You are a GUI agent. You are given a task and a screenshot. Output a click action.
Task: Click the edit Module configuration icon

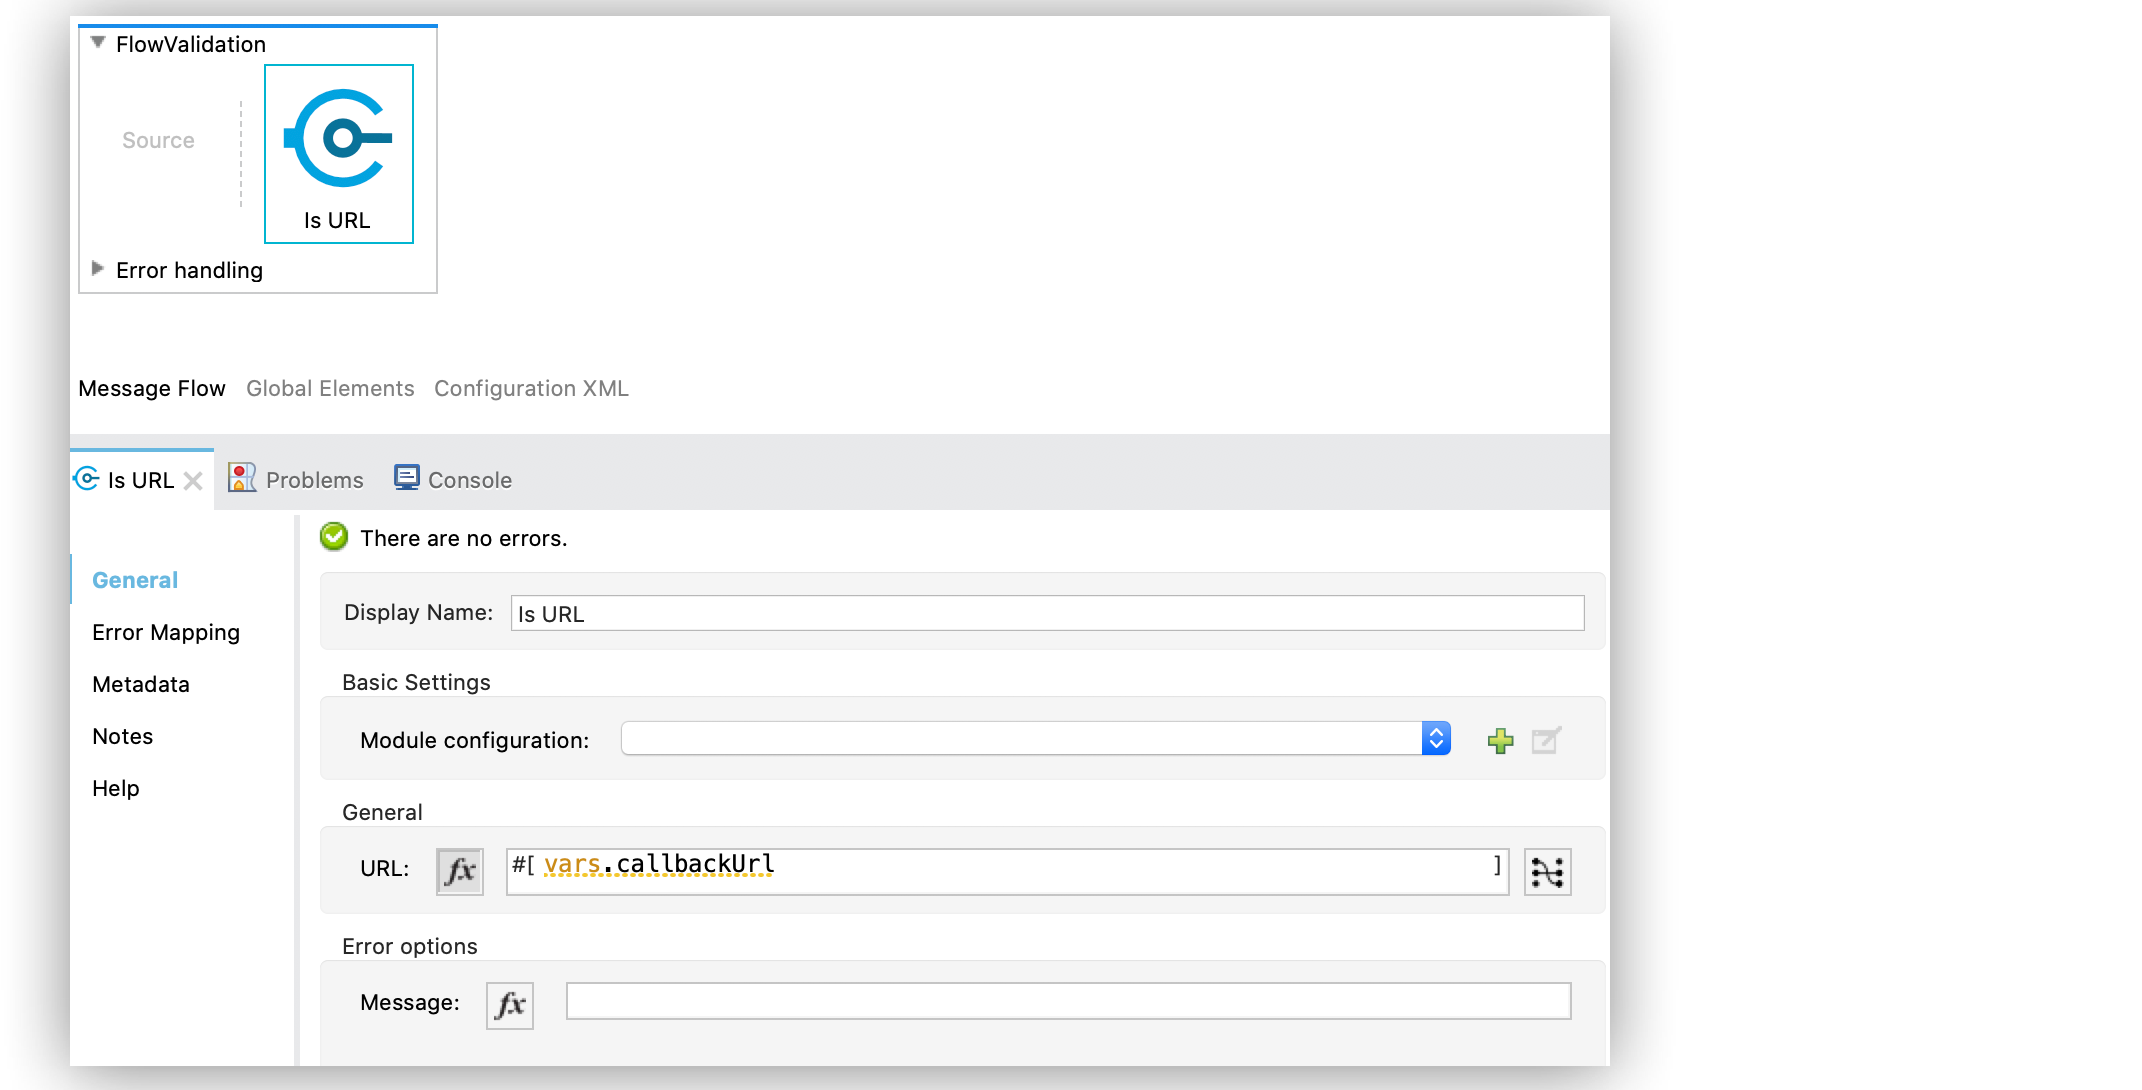click(1545, 740)
